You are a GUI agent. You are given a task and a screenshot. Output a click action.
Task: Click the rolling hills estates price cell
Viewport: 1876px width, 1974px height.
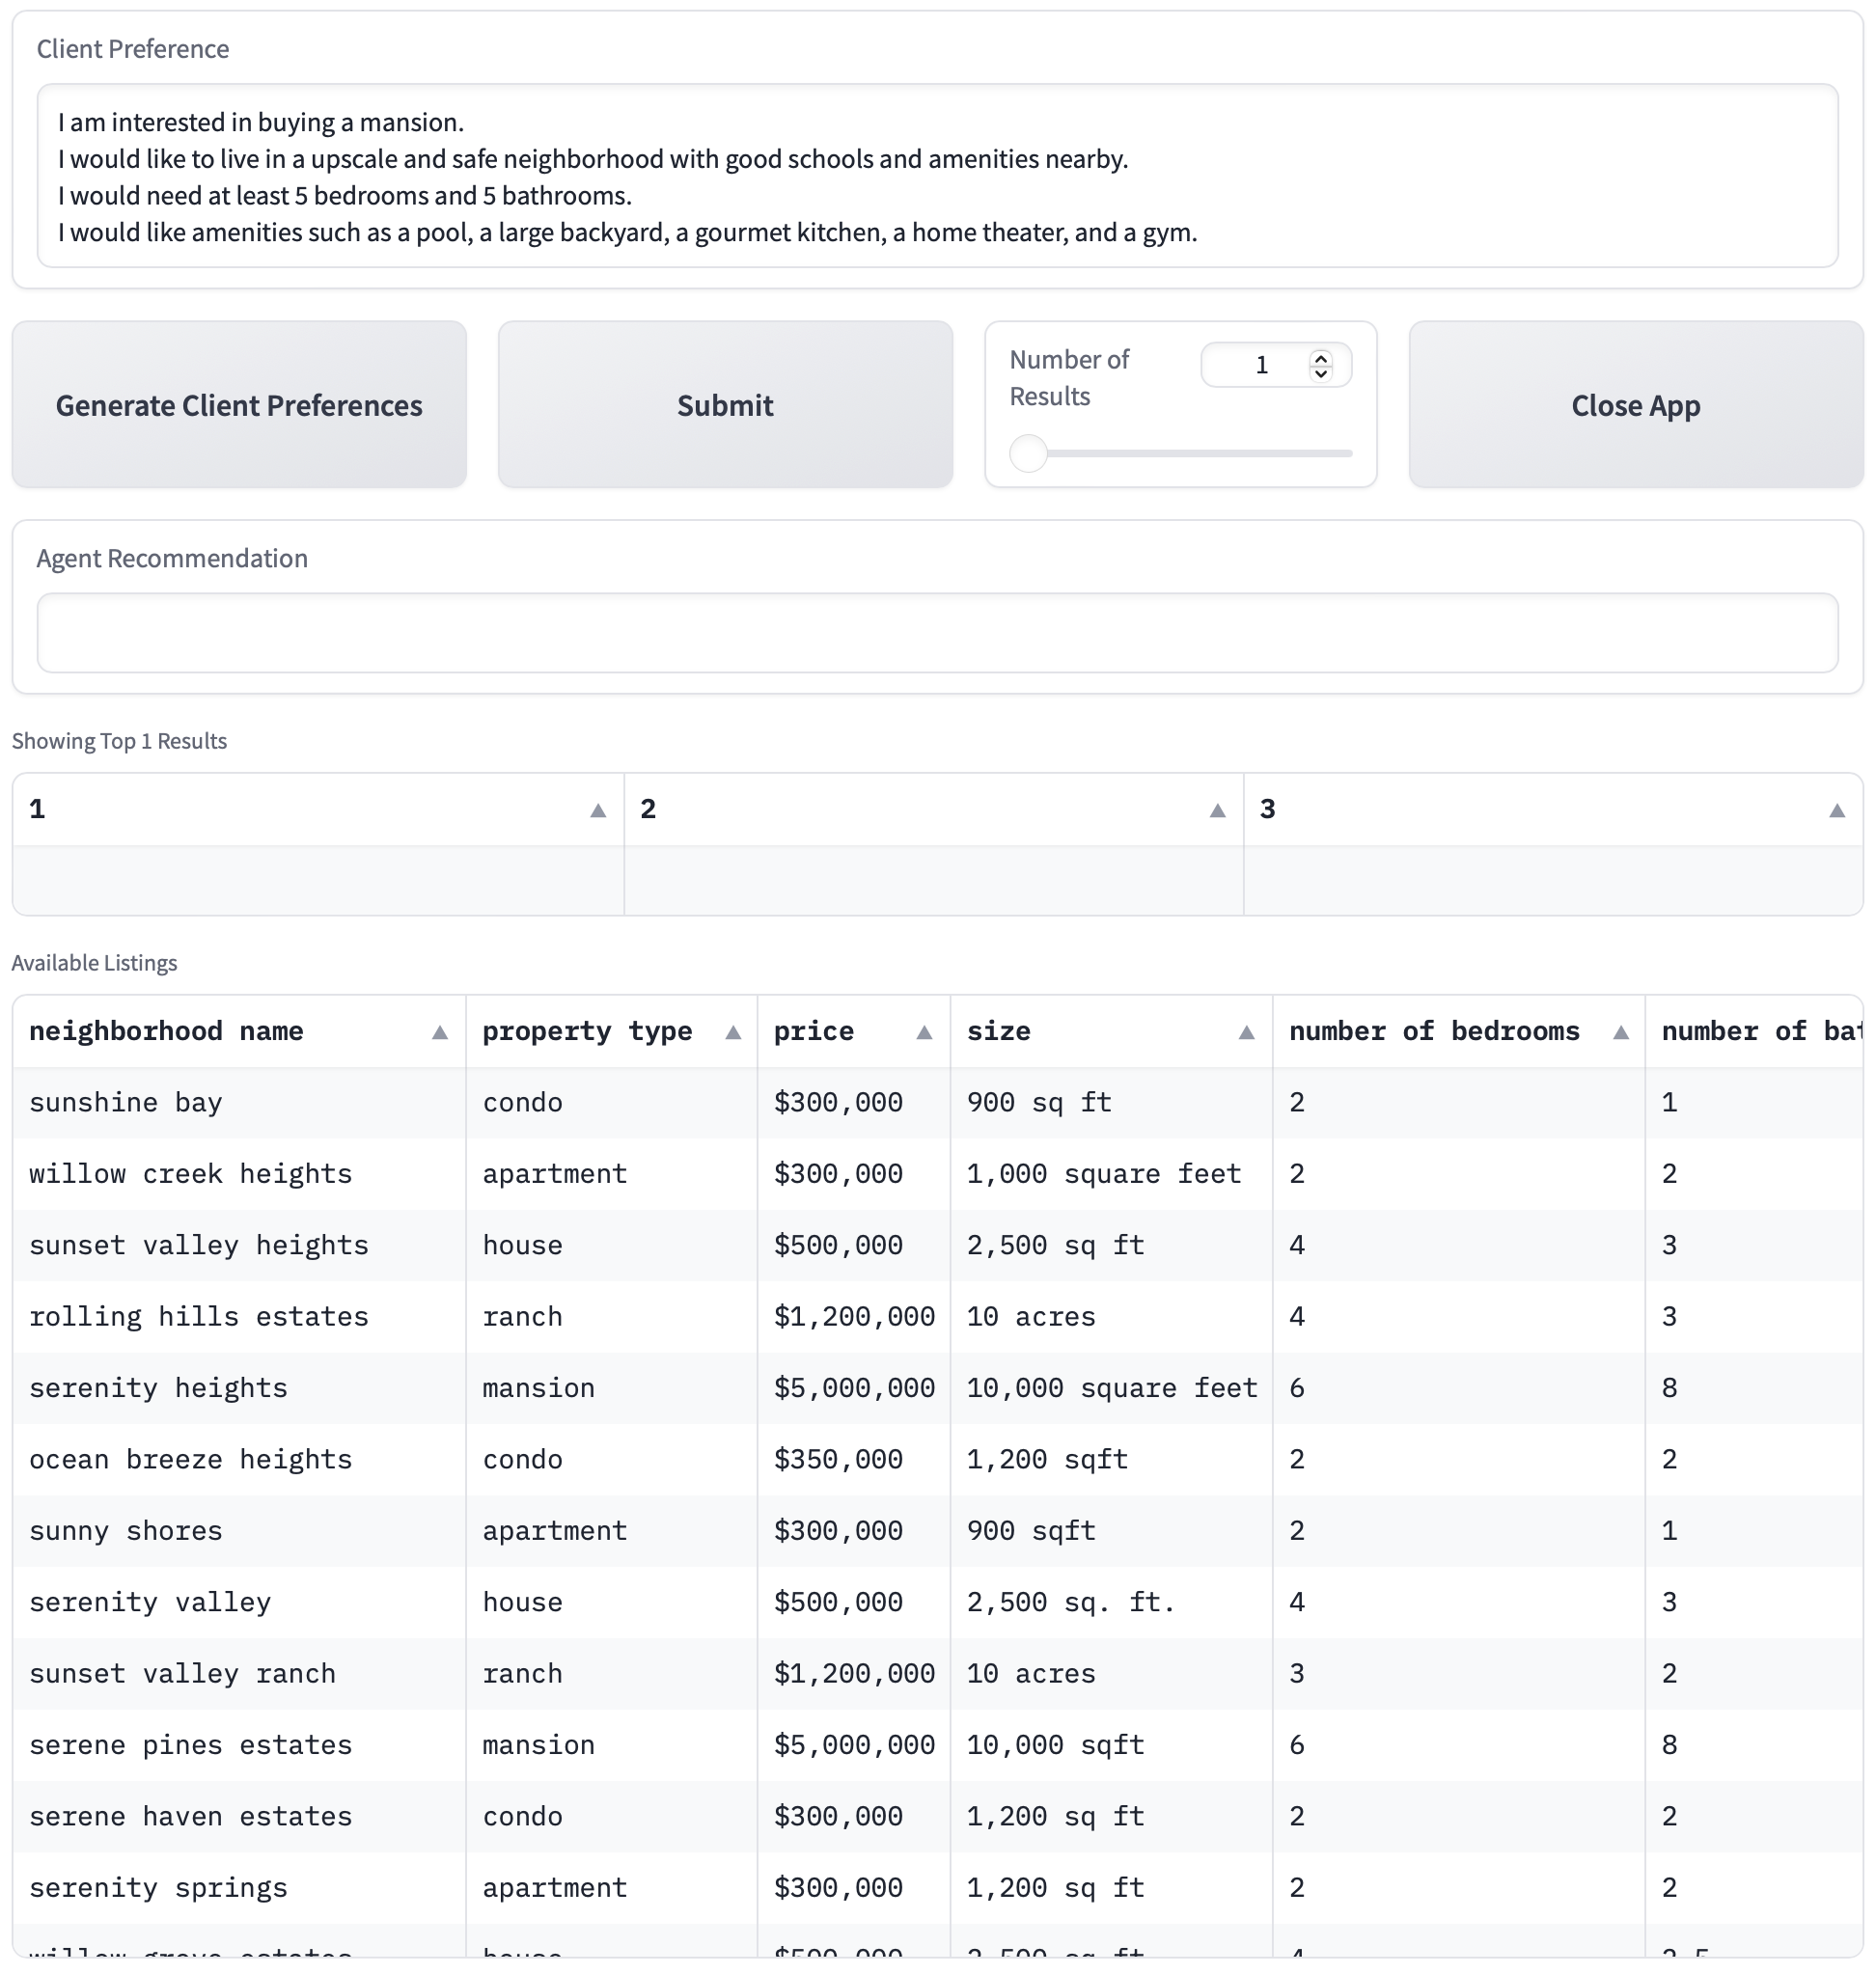[853, 1317]
